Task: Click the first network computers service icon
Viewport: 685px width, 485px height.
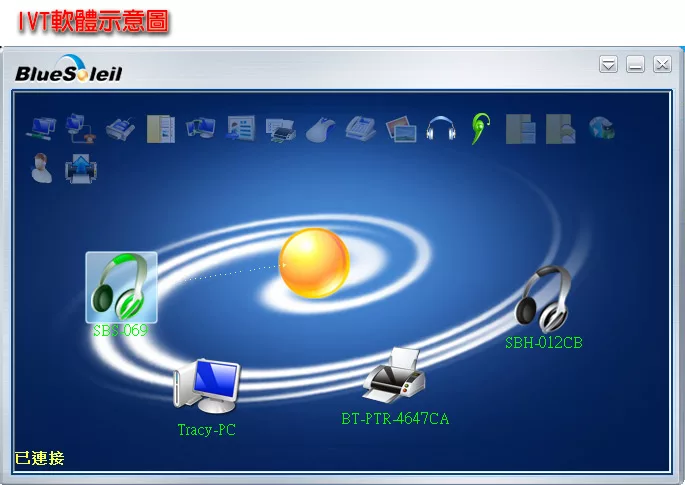Action: [x=41, y=129]
